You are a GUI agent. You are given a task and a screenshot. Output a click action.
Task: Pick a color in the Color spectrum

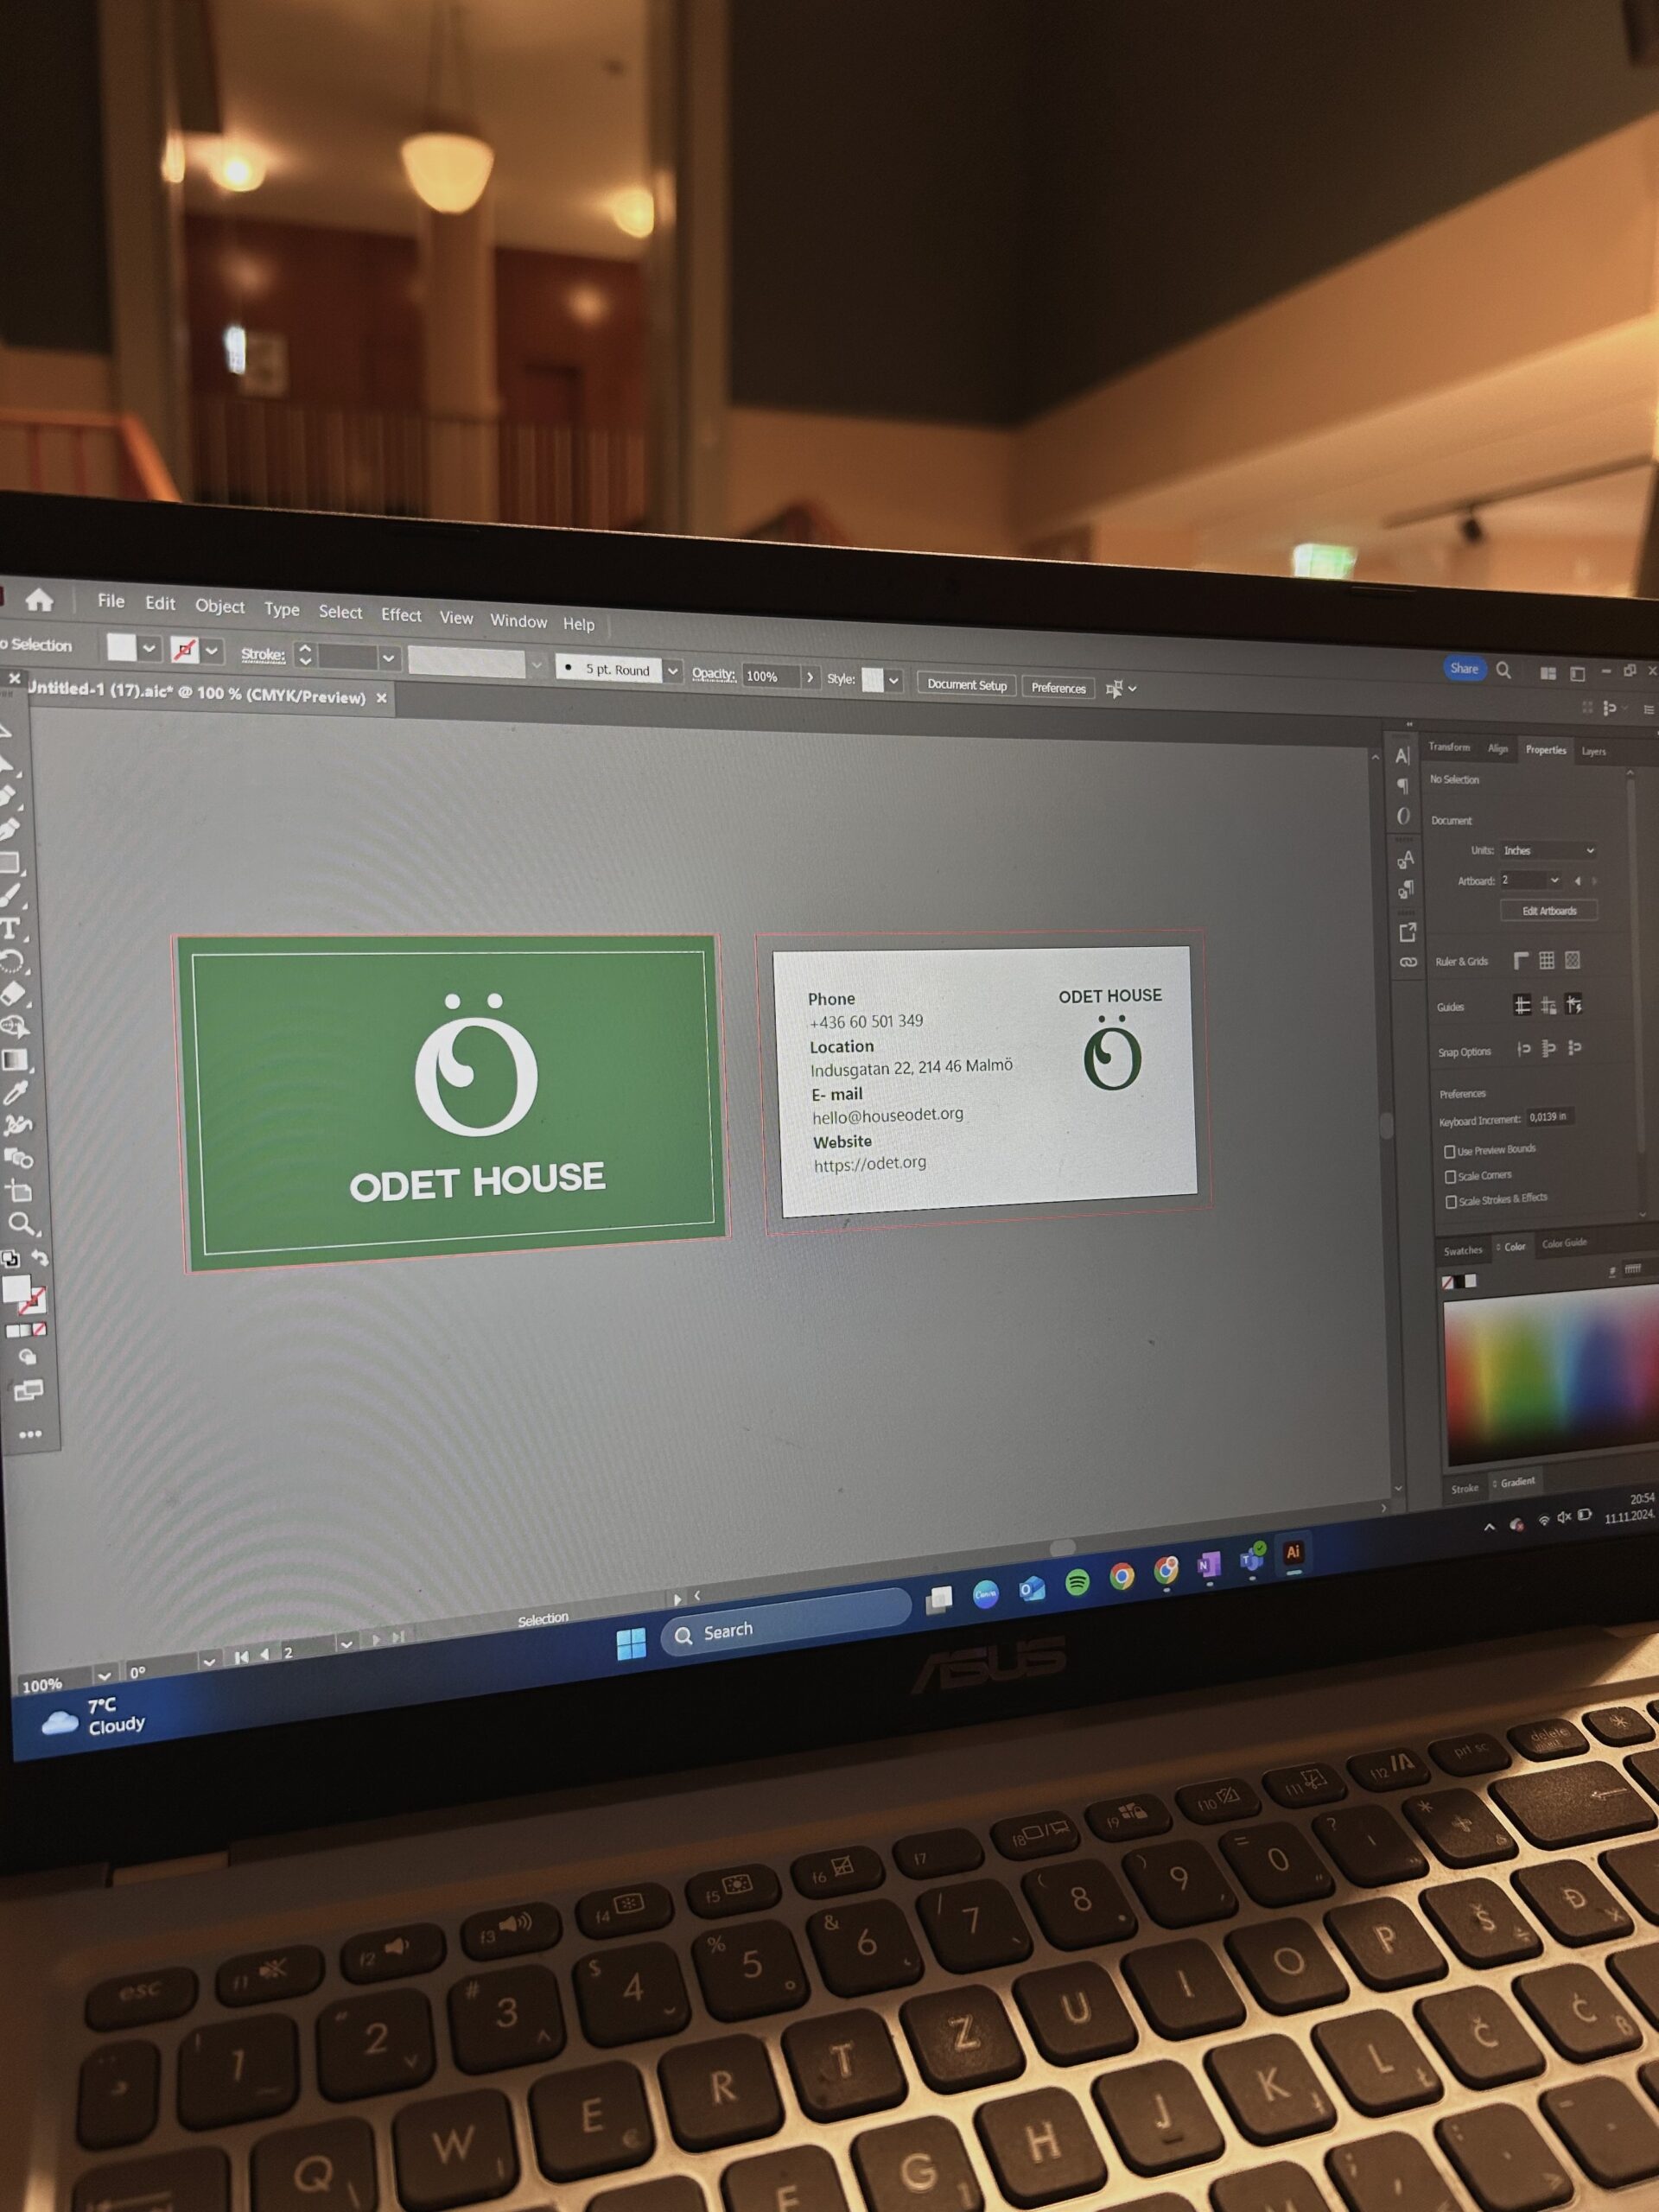point(1551,1375)
